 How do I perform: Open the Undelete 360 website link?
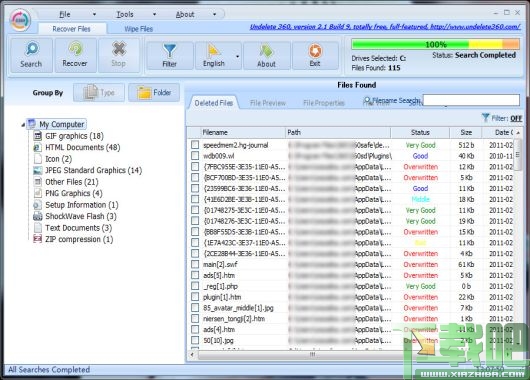[x=385, y=27]
